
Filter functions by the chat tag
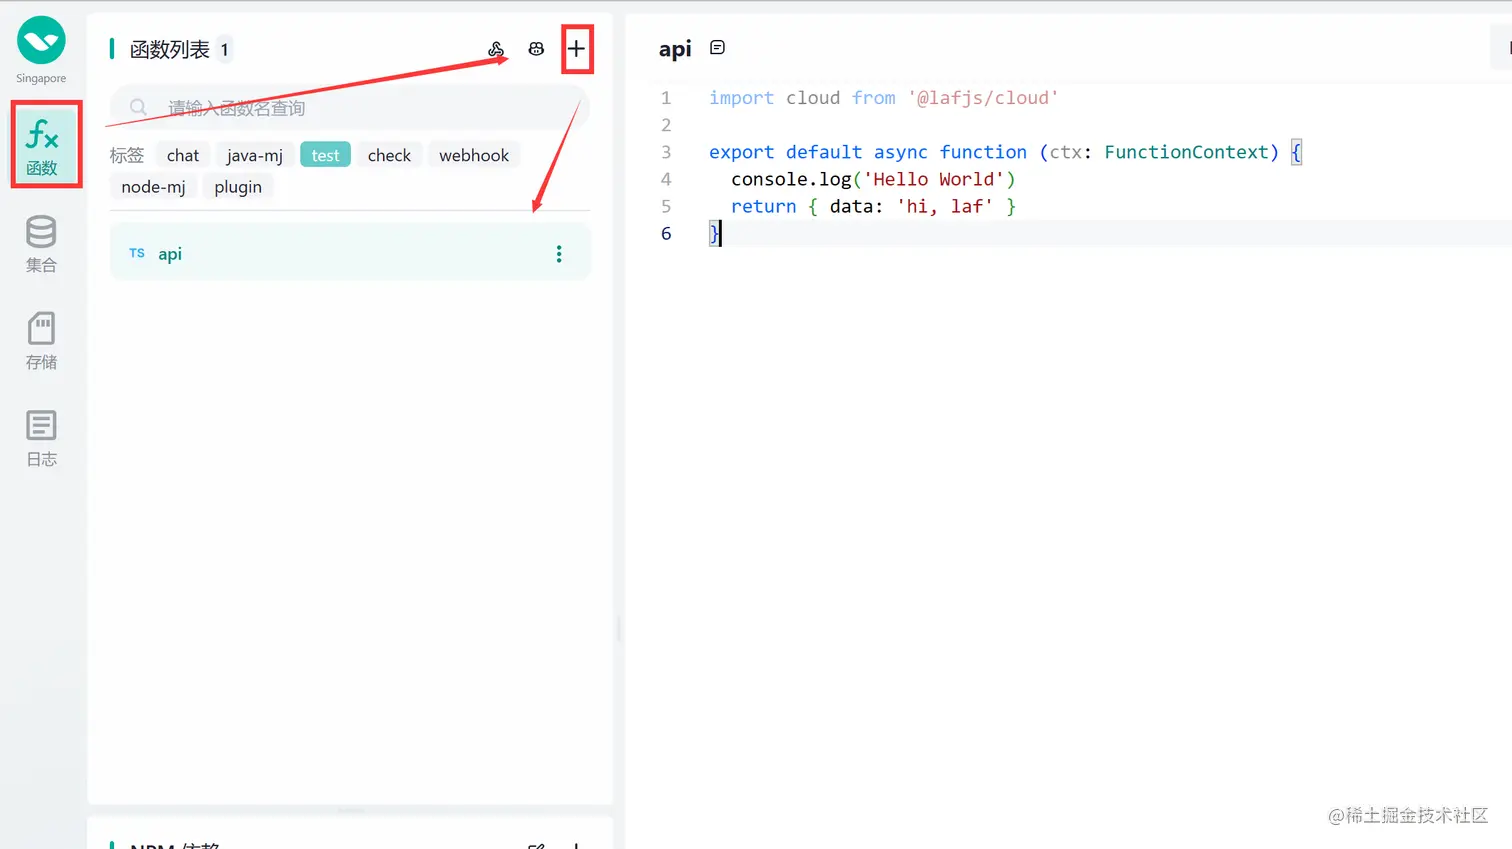click(x=183, y=155)
